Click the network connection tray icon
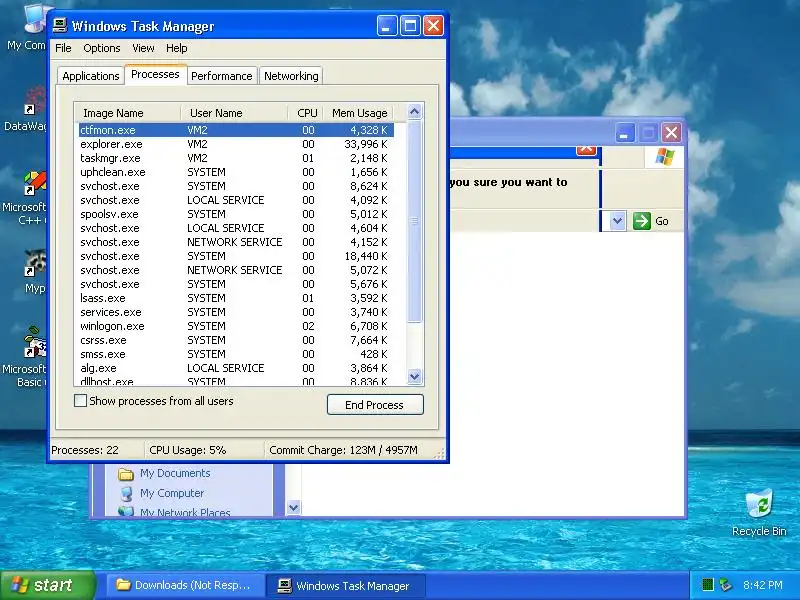The height and width of the screenshot is (600, 800). point(725,585)
